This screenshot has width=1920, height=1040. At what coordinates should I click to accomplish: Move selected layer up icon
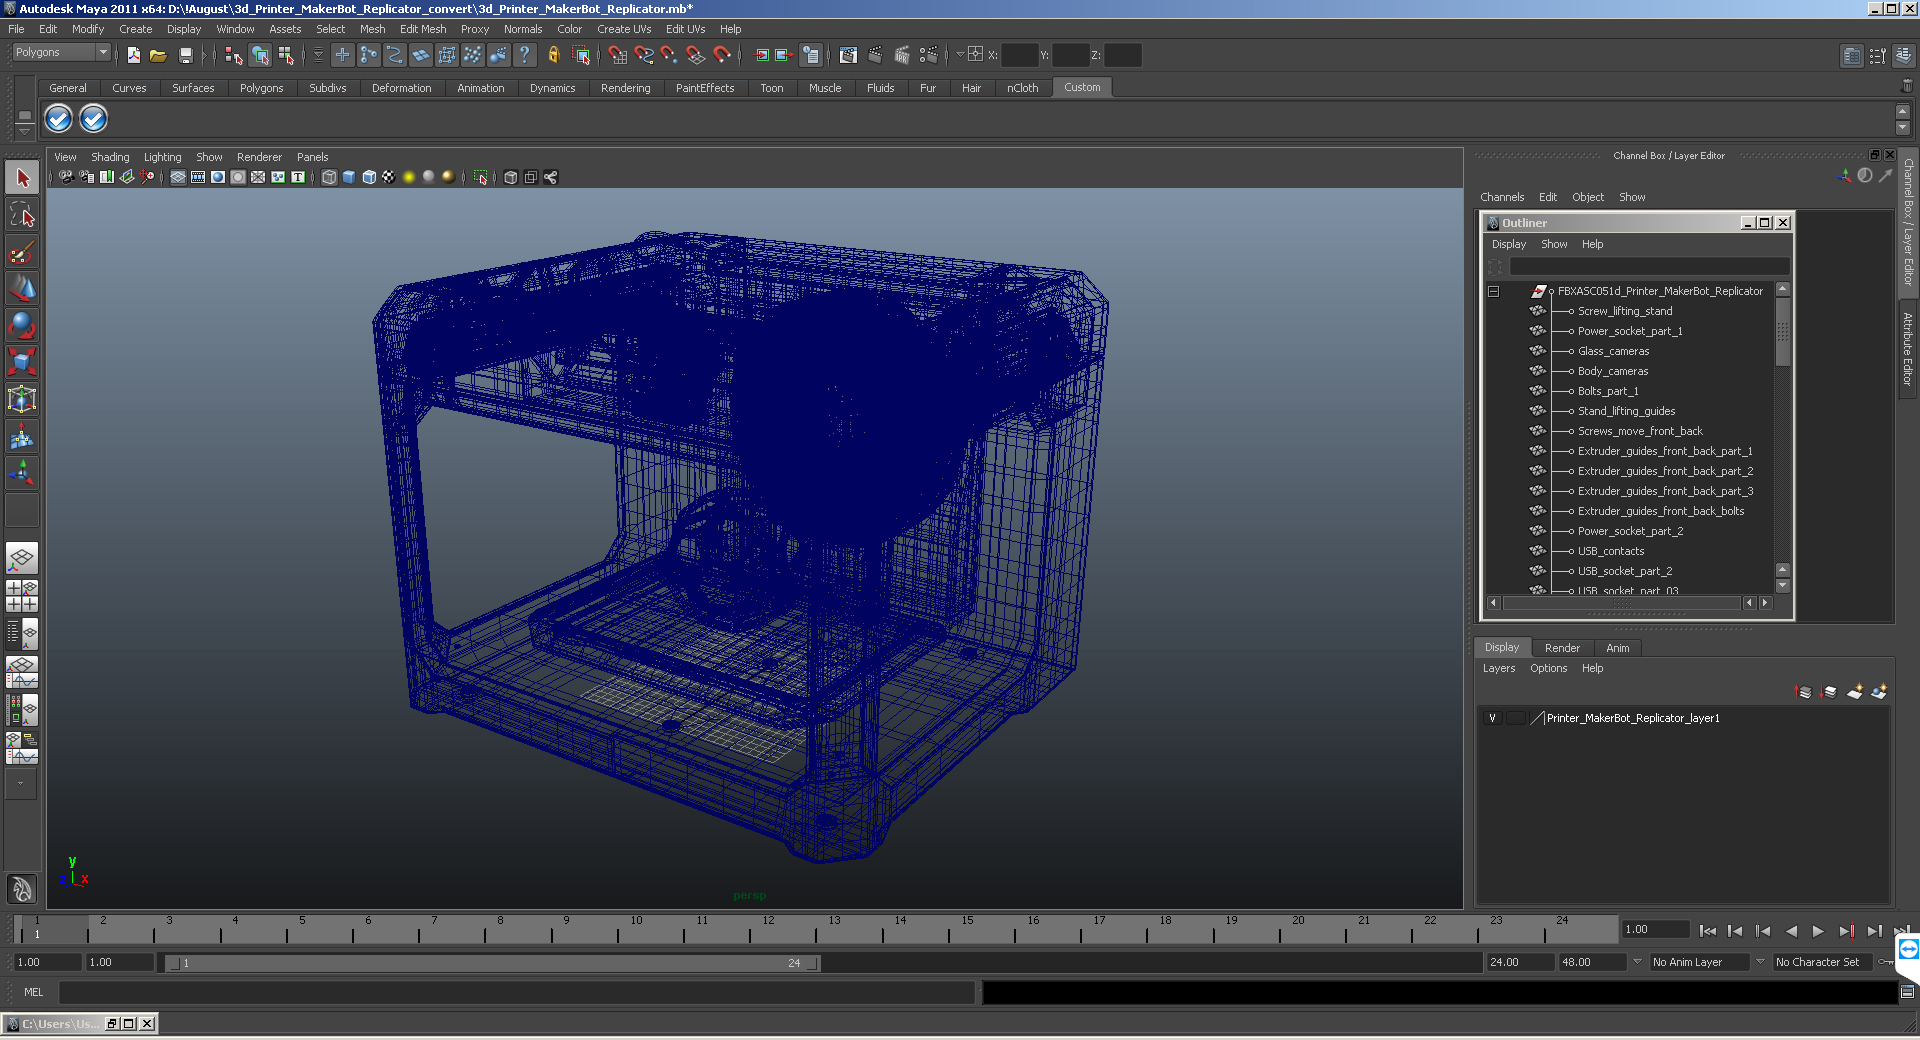click(x=1804, y=691)
